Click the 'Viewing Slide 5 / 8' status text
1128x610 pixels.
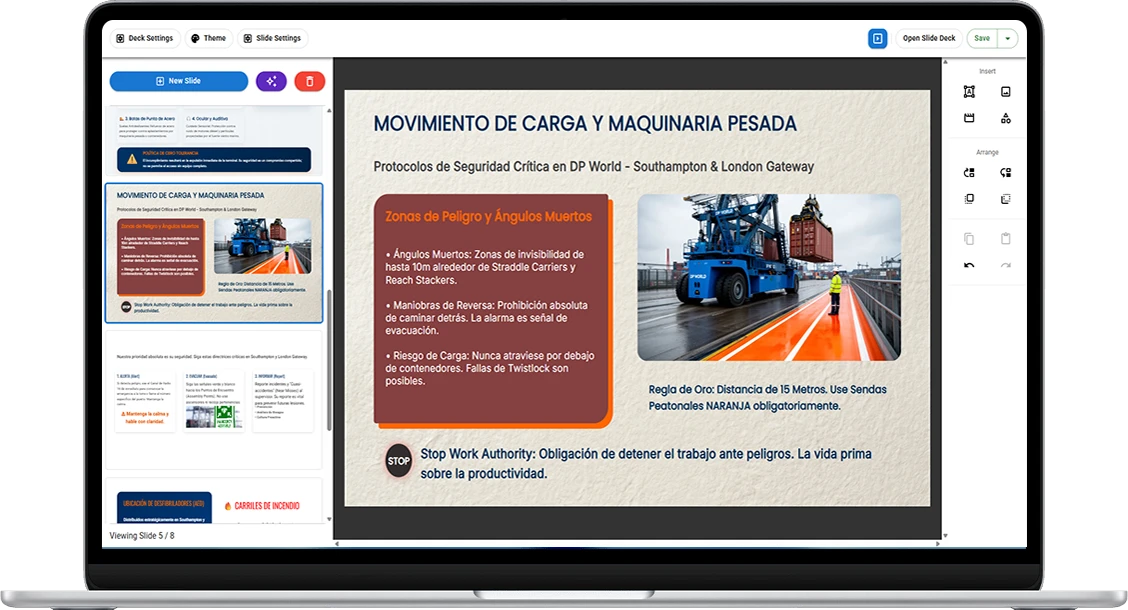pyautogui.click(x=142, y=536)
